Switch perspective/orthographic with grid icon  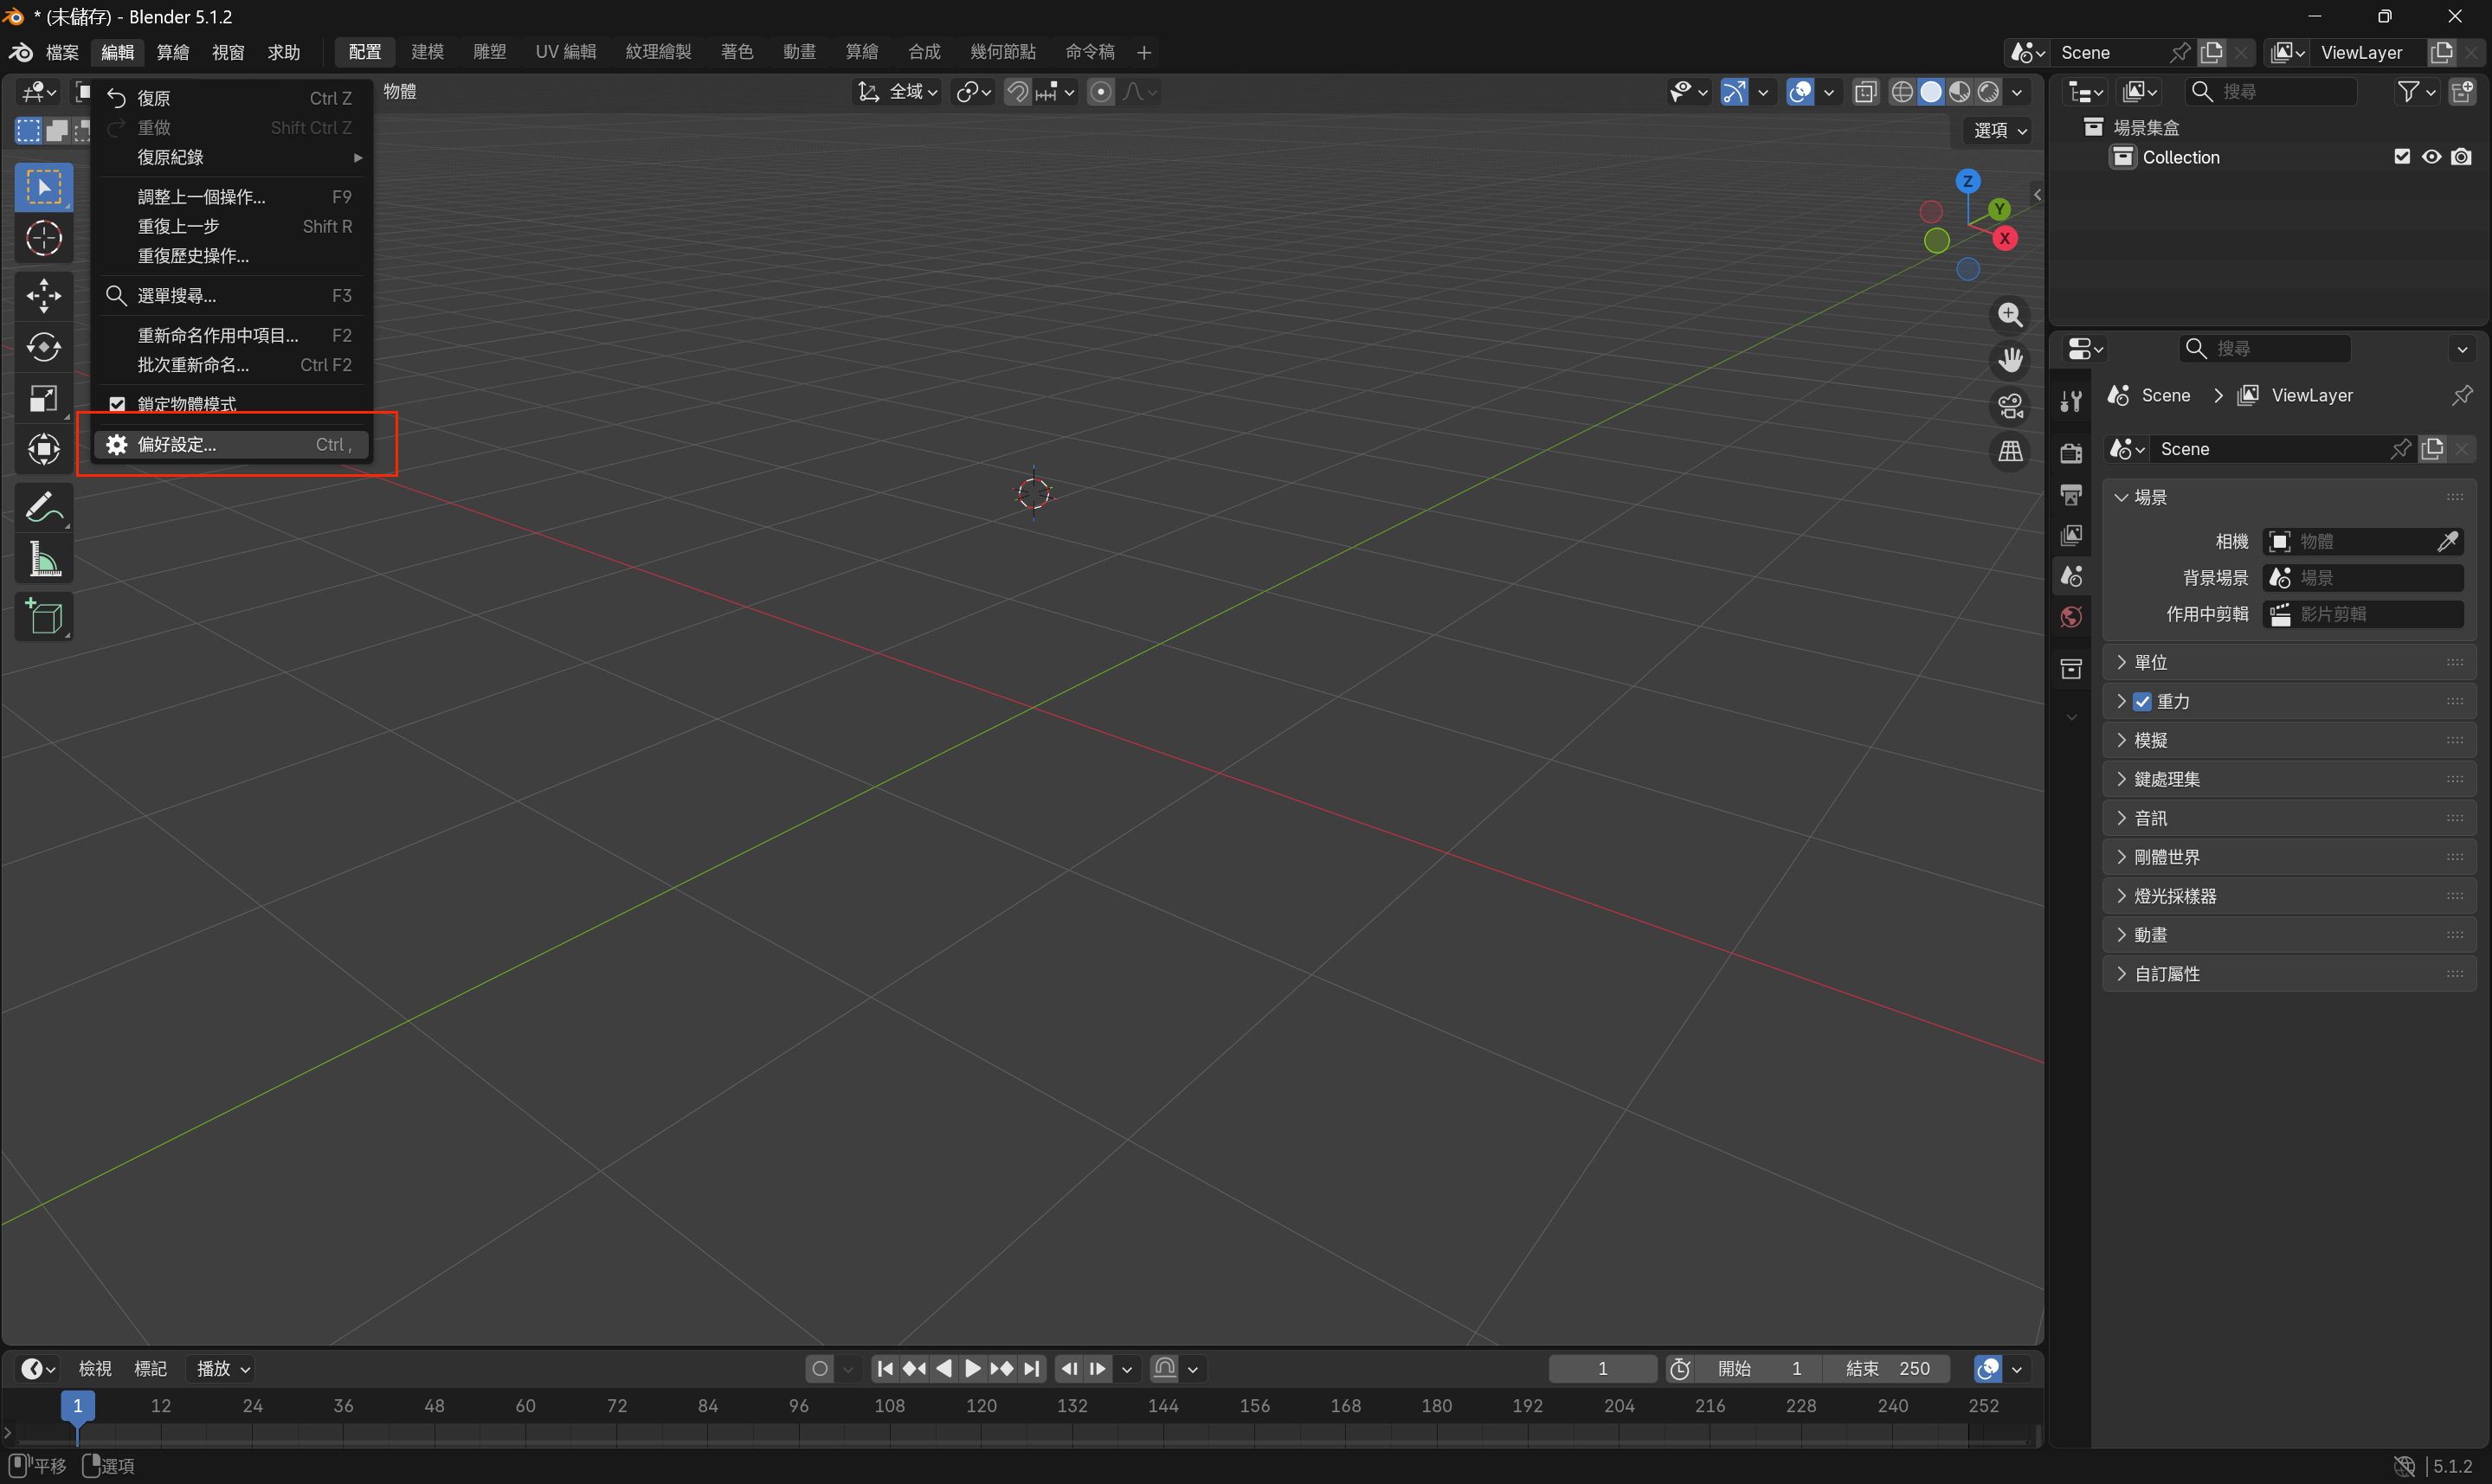pyautogui.click(x=2010, y=451)
